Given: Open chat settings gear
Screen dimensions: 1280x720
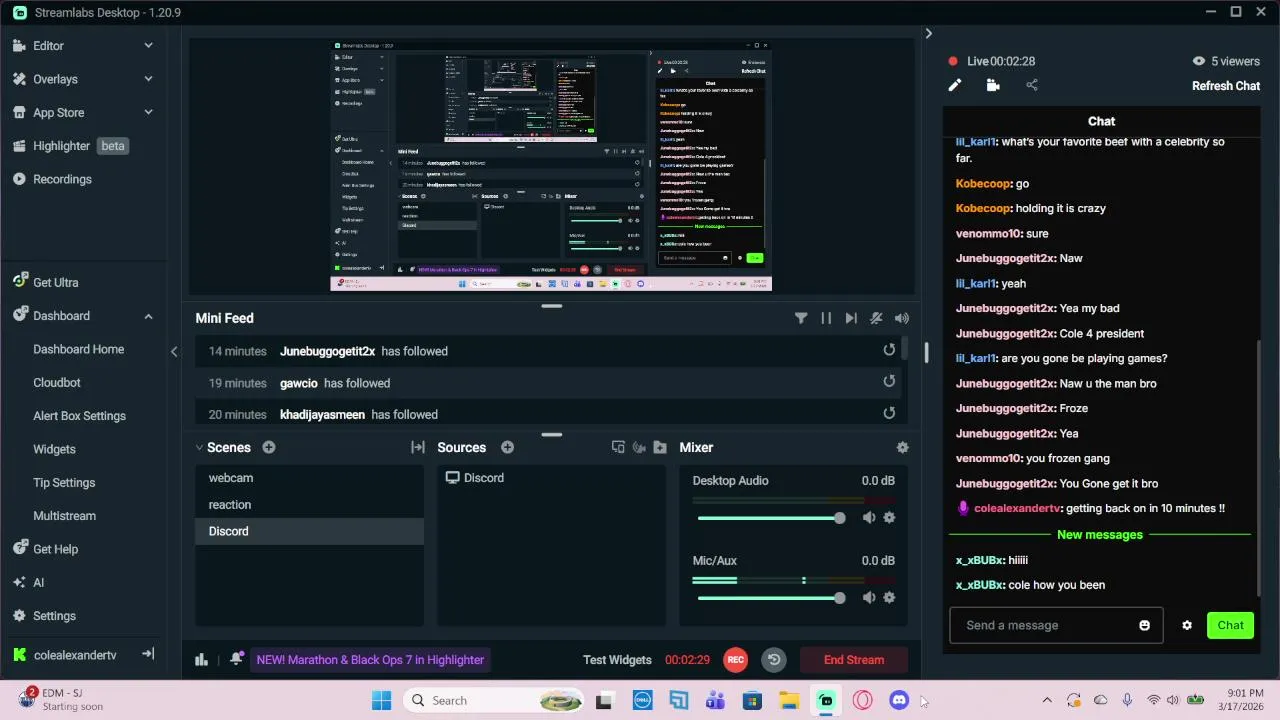Looking at the screenshot, I should tap(1187, 626).
